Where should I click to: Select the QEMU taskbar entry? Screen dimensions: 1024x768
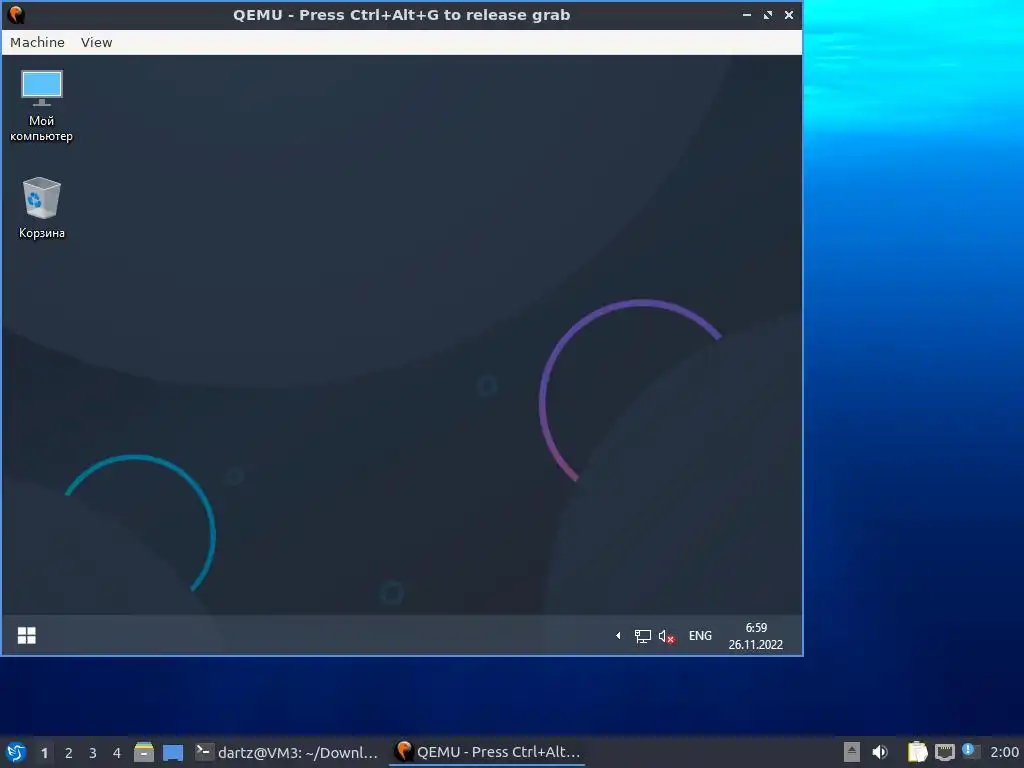click(x=488, y=752)
